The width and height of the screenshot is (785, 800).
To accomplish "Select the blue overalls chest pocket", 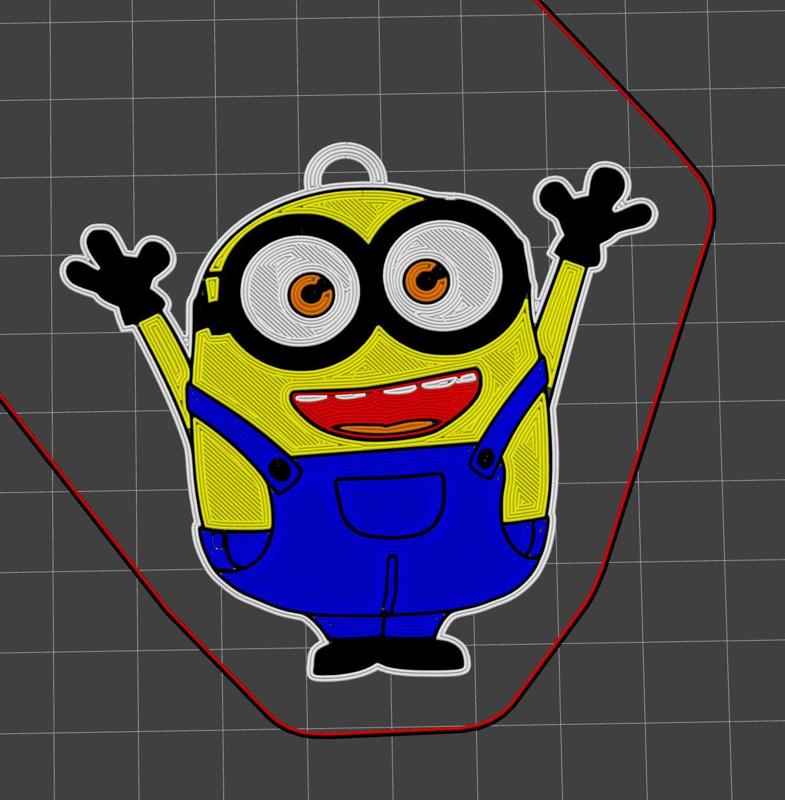I will pos(390,505).
